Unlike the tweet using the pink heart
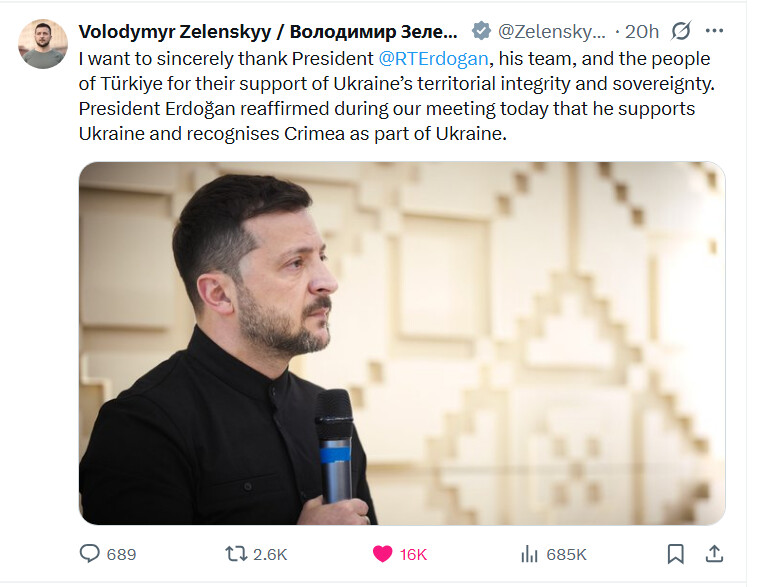This screenshot has width=760, height=587. pyautogui.click(x=382, y=554)
